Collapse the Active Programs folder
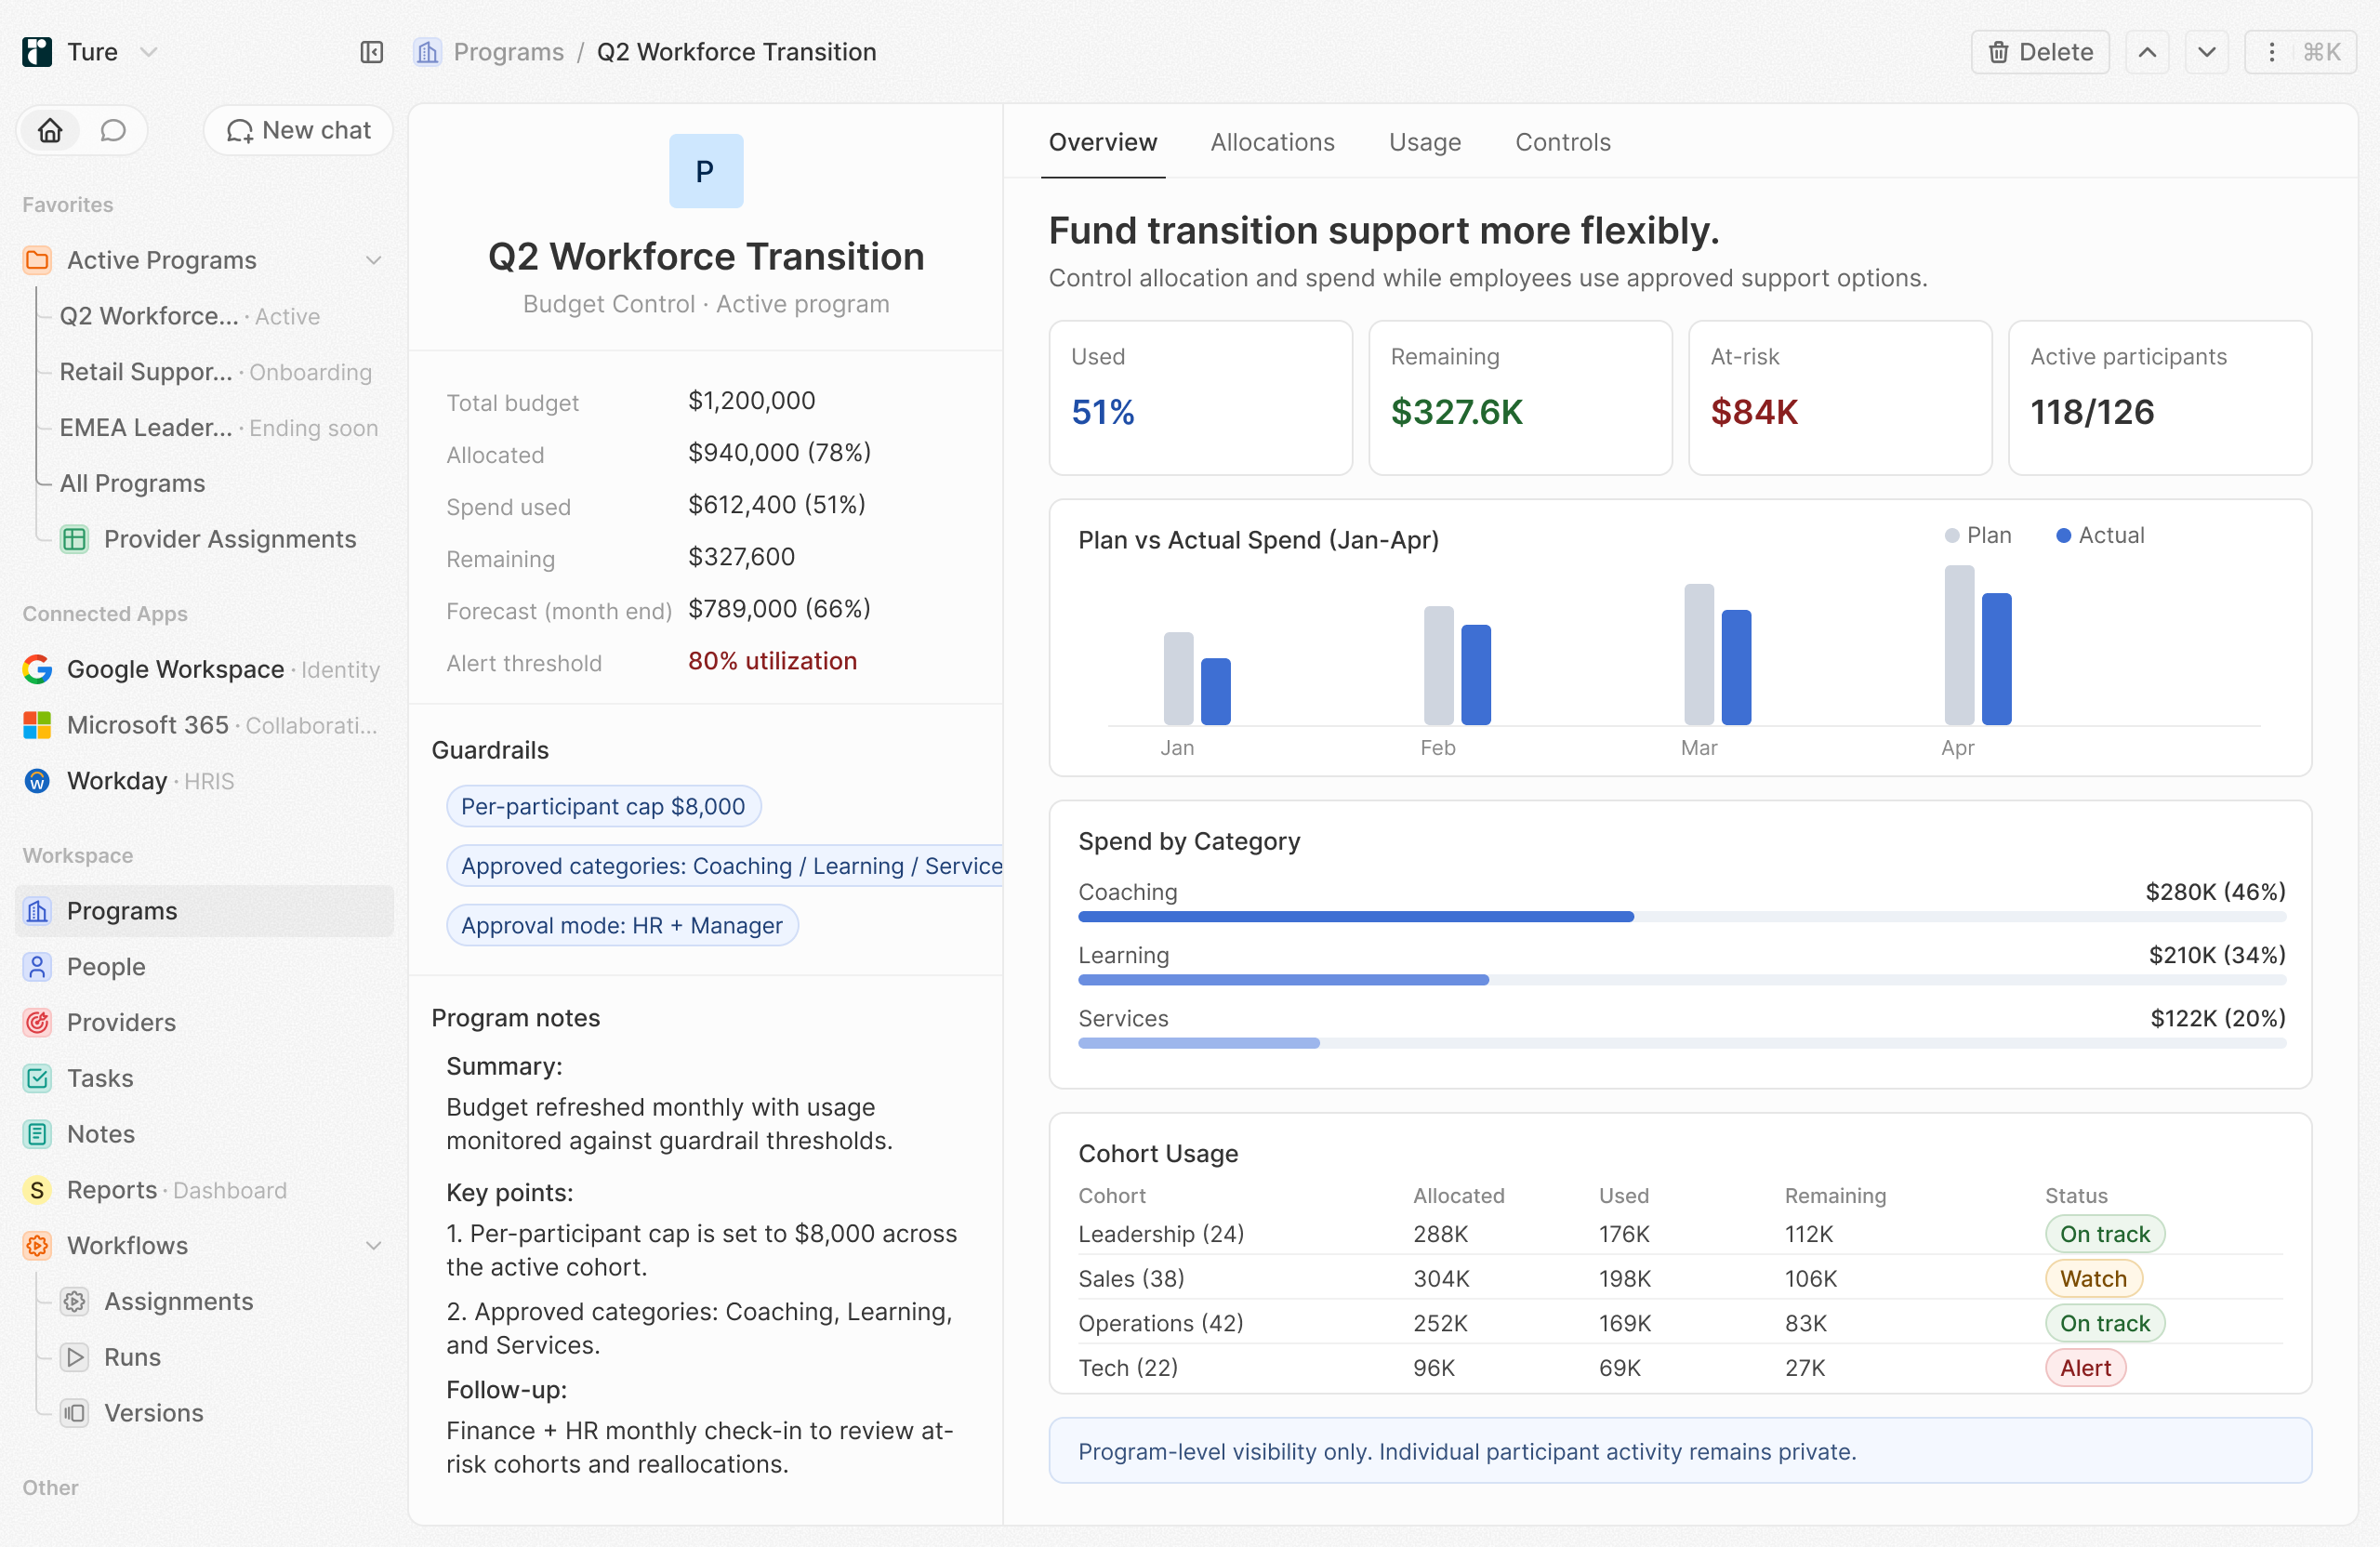Image resolution: width=2380 pixels, height=1547 pixels. pyautogui.click(x=373, y=260)
